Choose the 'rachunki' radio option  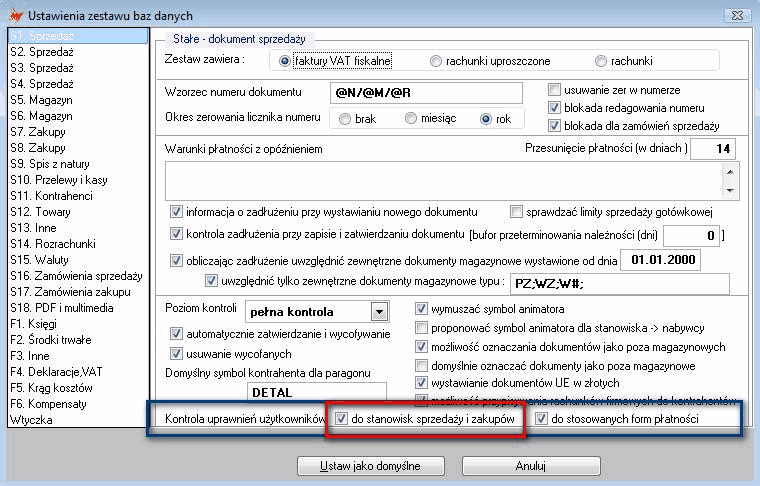click(601, 61)
